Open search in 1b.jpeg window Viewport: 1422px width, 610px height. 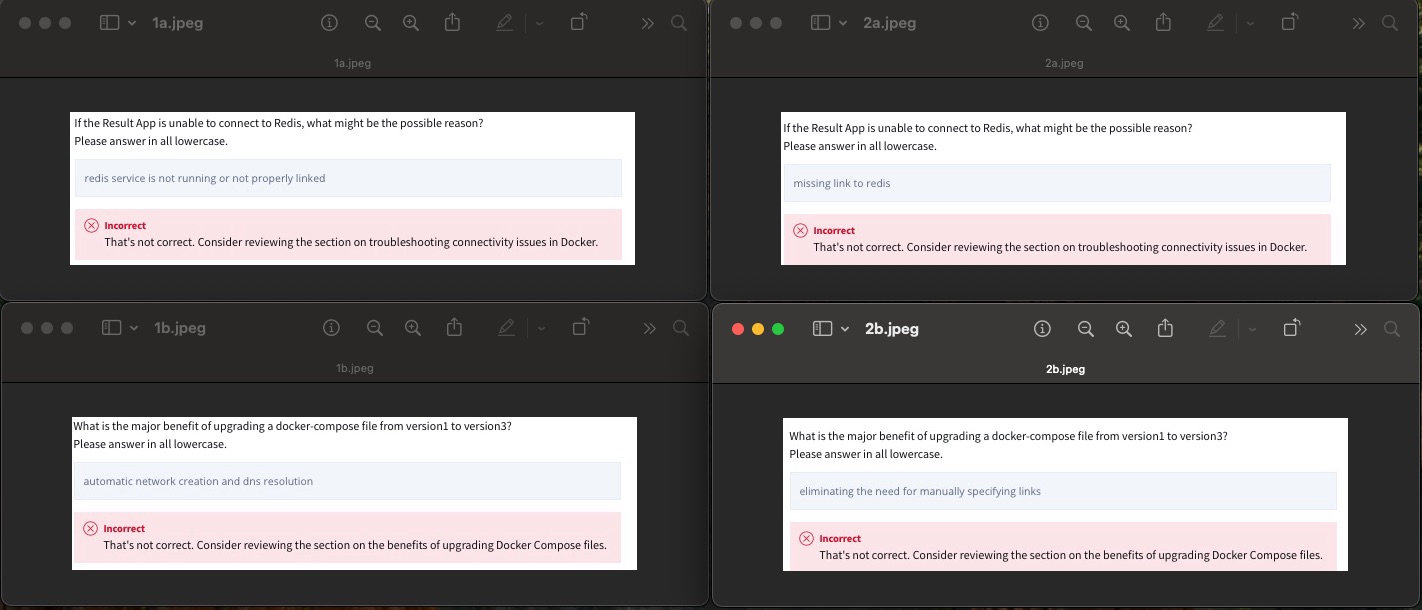(681, 328)
